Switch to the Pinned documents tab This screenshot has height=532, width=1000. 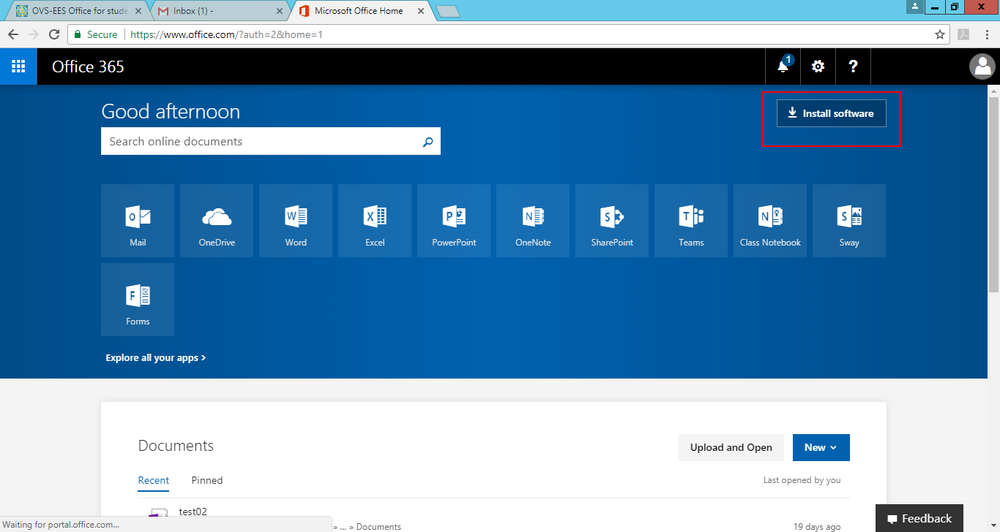click(x=207, y=480)
